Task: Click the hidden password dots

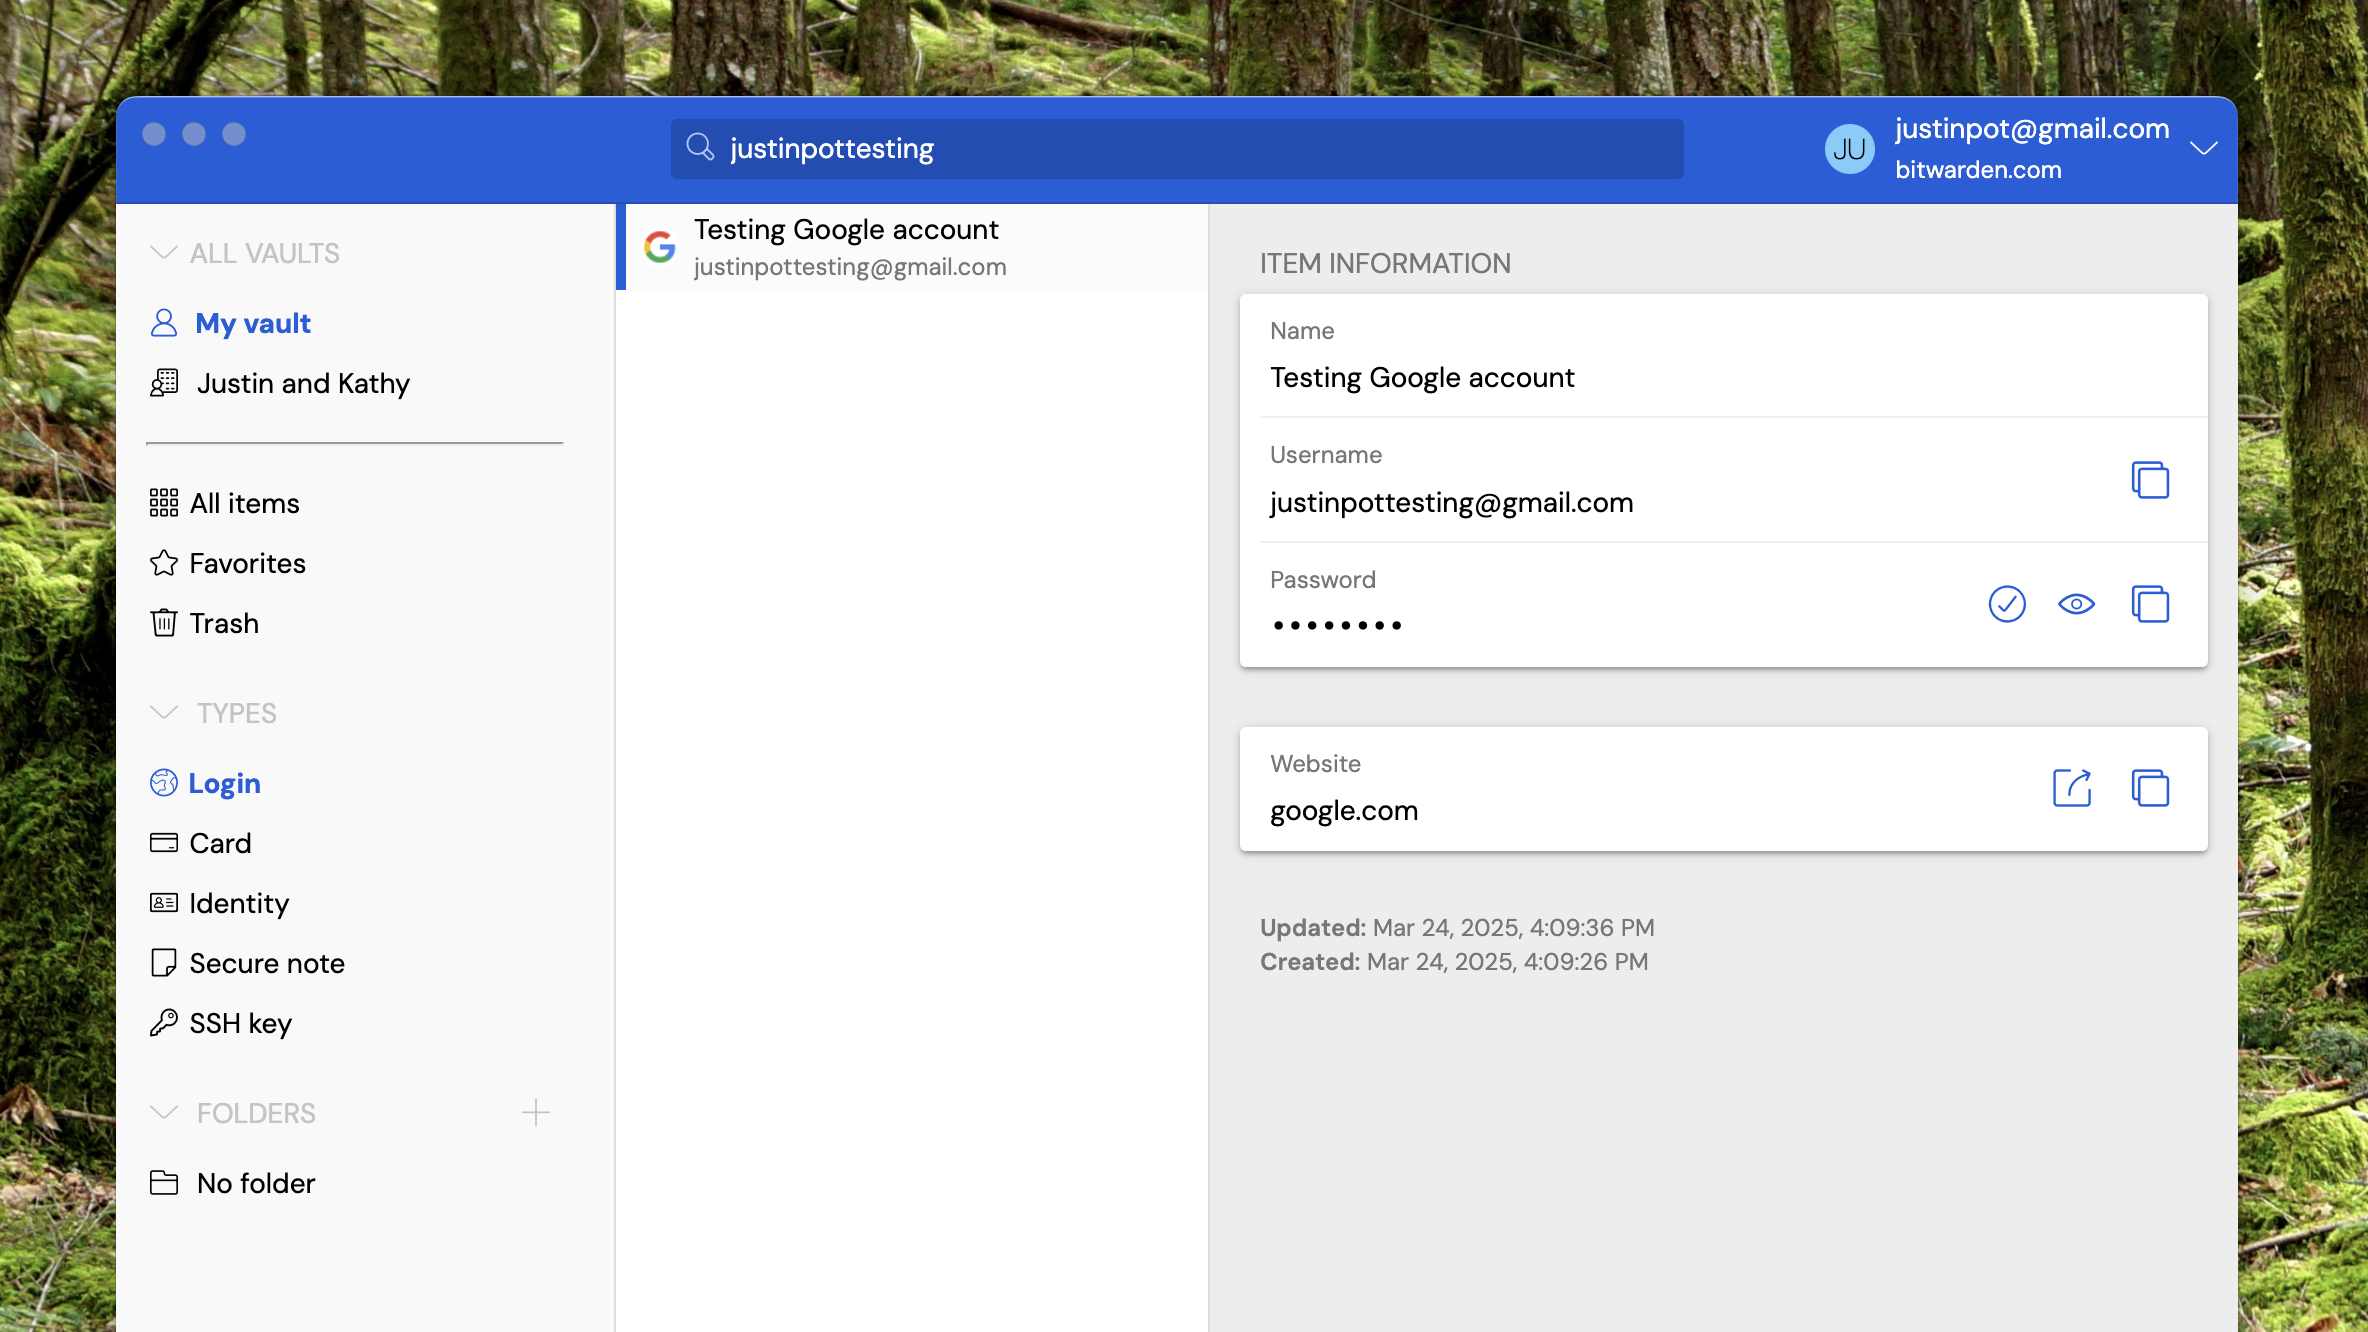Action: point(1337,626)
